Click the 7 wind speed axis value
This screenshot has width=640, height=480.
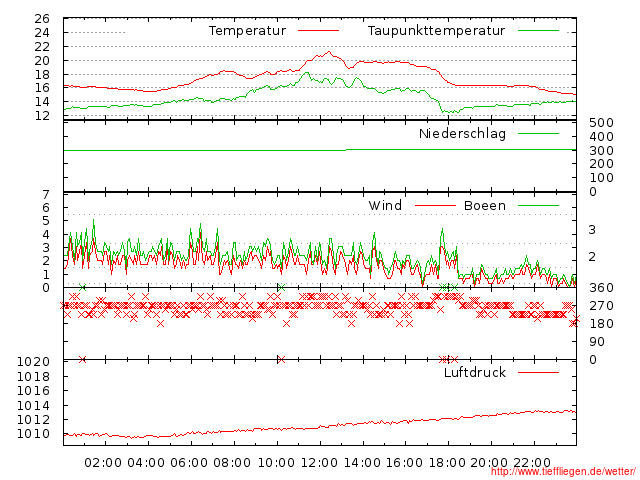[x=46, y=194]
